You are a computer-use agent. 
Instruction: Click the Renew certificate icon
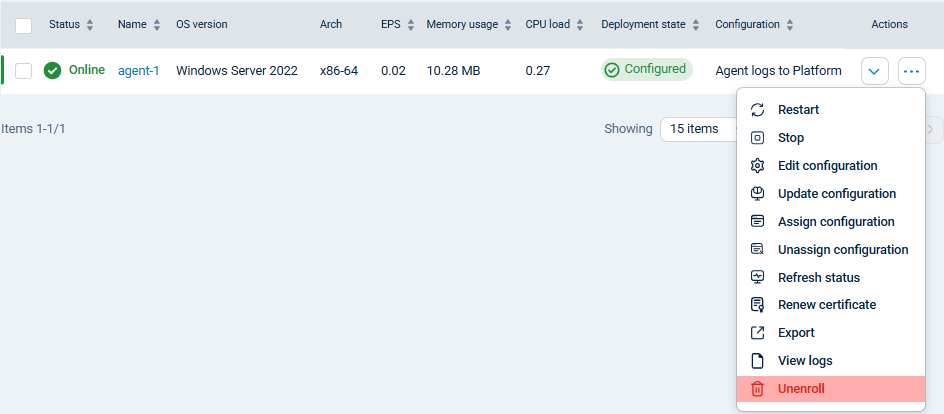point(757,305)
